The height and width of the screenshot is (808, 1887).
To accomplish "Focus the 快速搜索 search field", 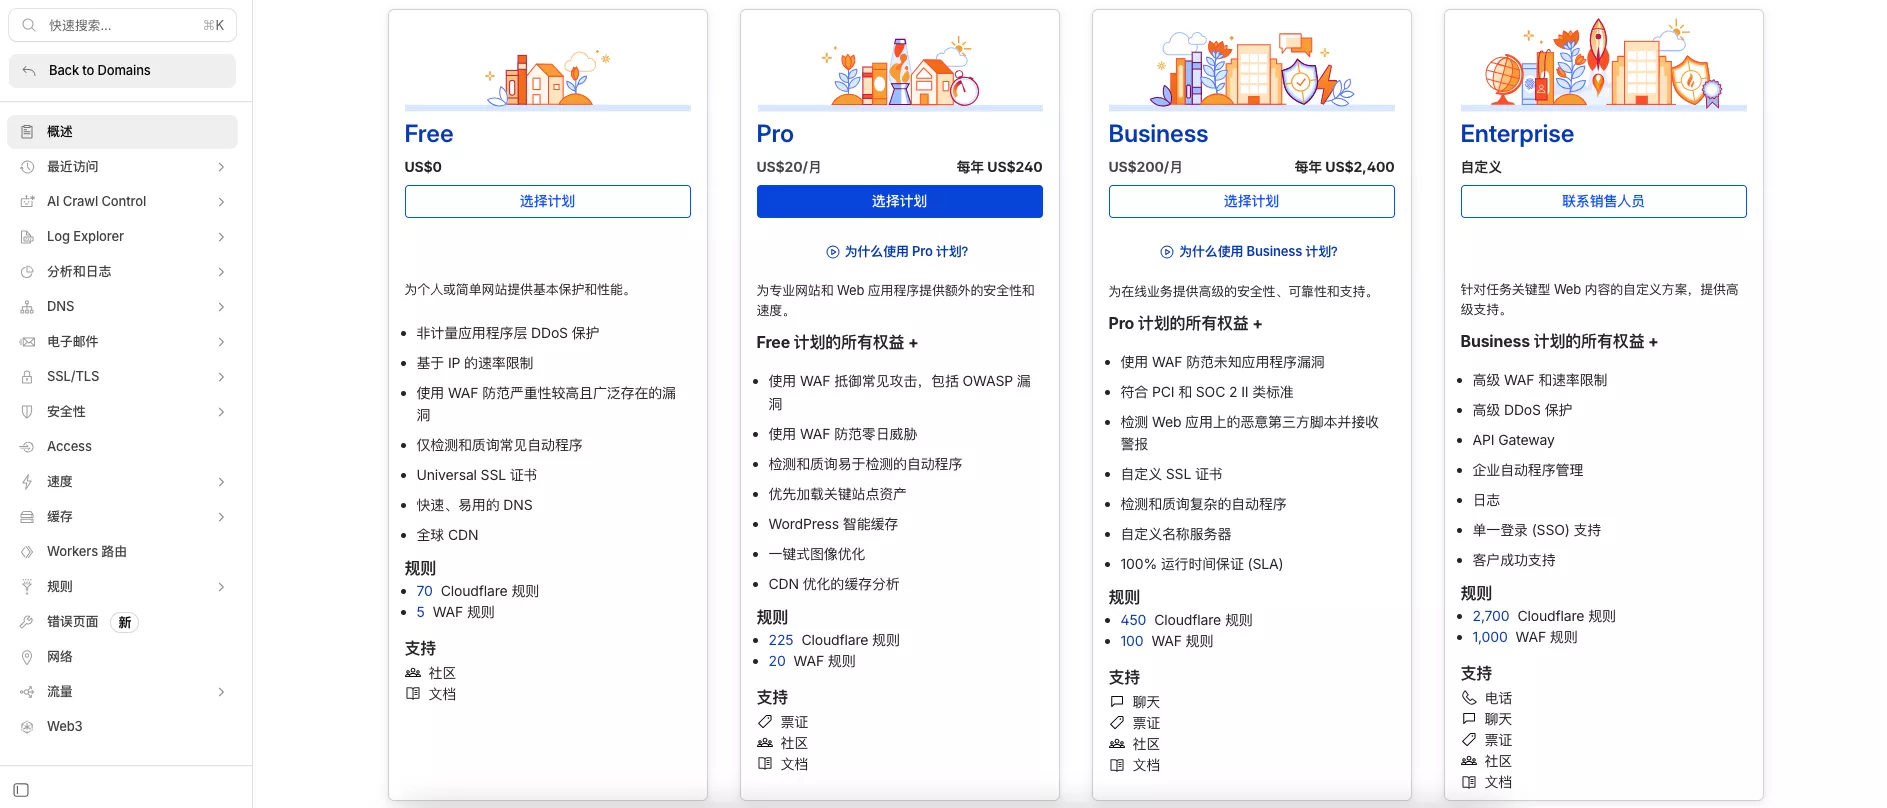I will point(122,25).
